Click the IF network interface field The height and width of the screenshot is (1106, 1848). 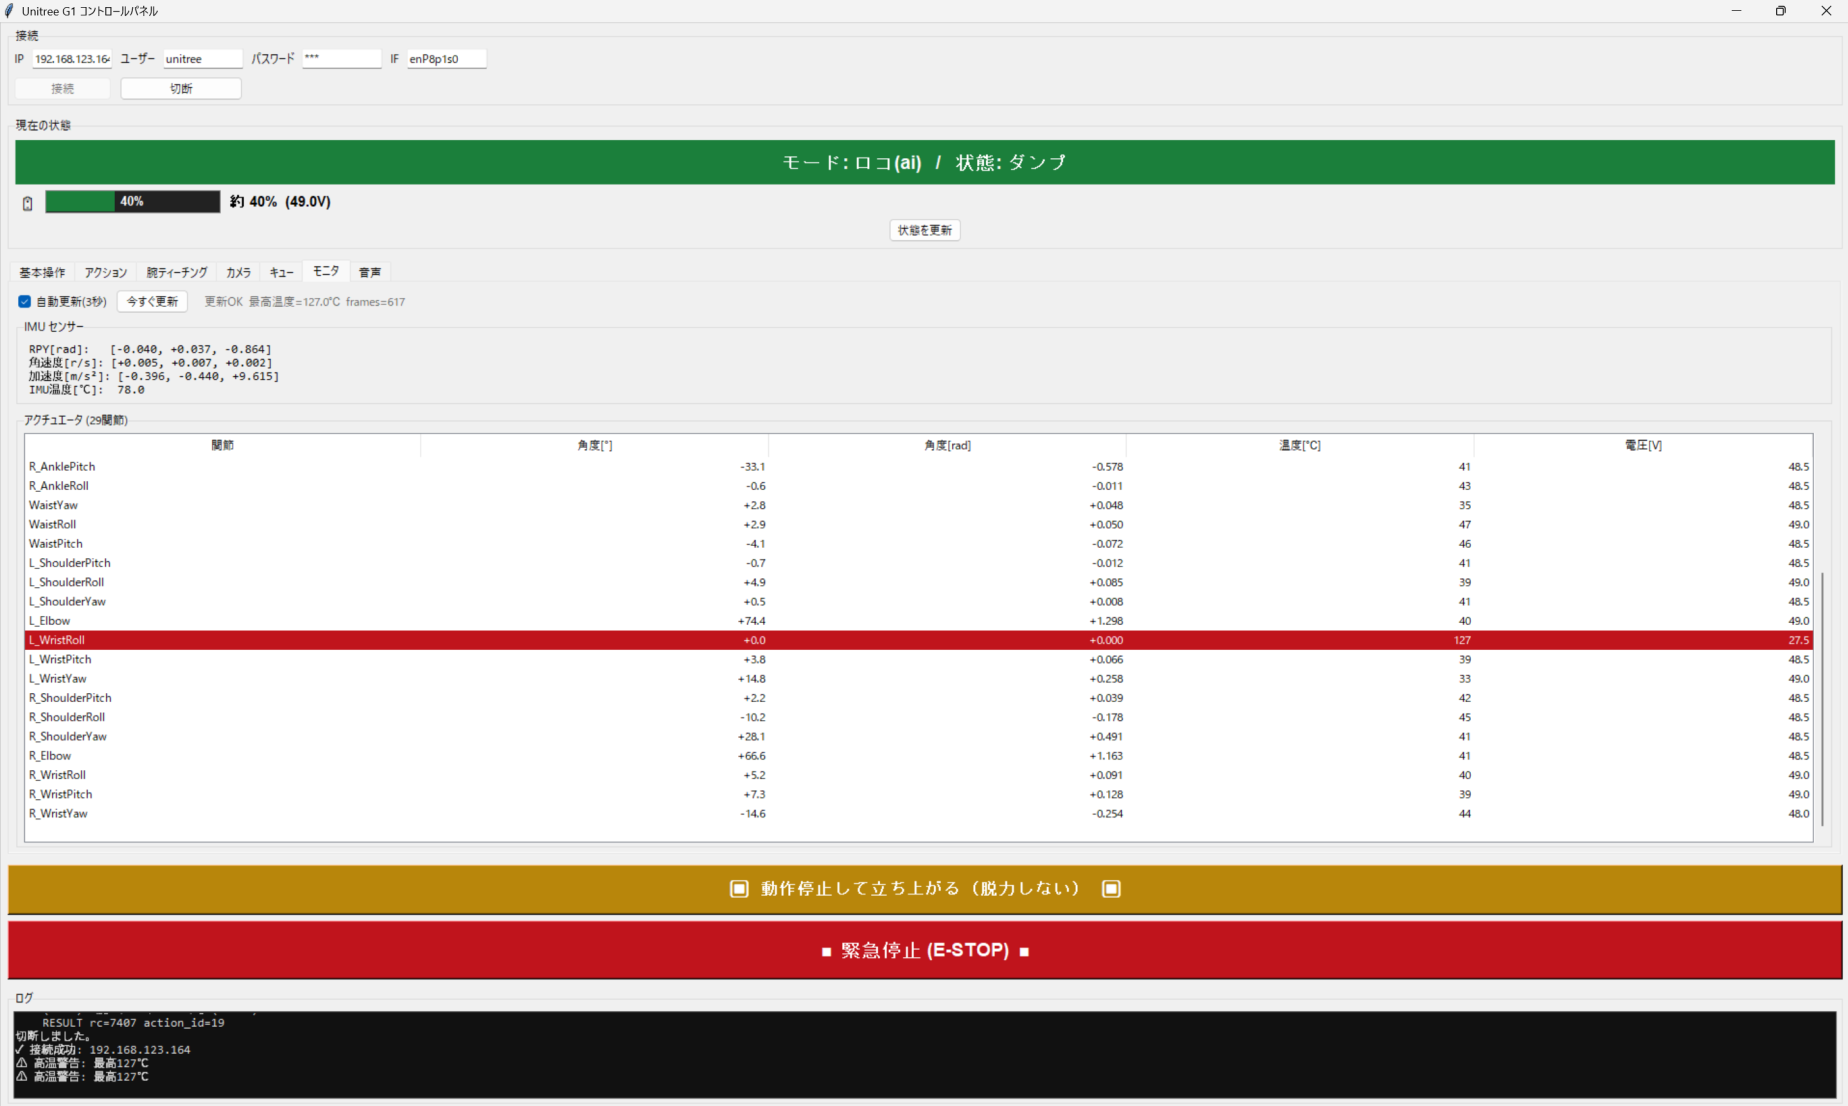click(446, 59)
